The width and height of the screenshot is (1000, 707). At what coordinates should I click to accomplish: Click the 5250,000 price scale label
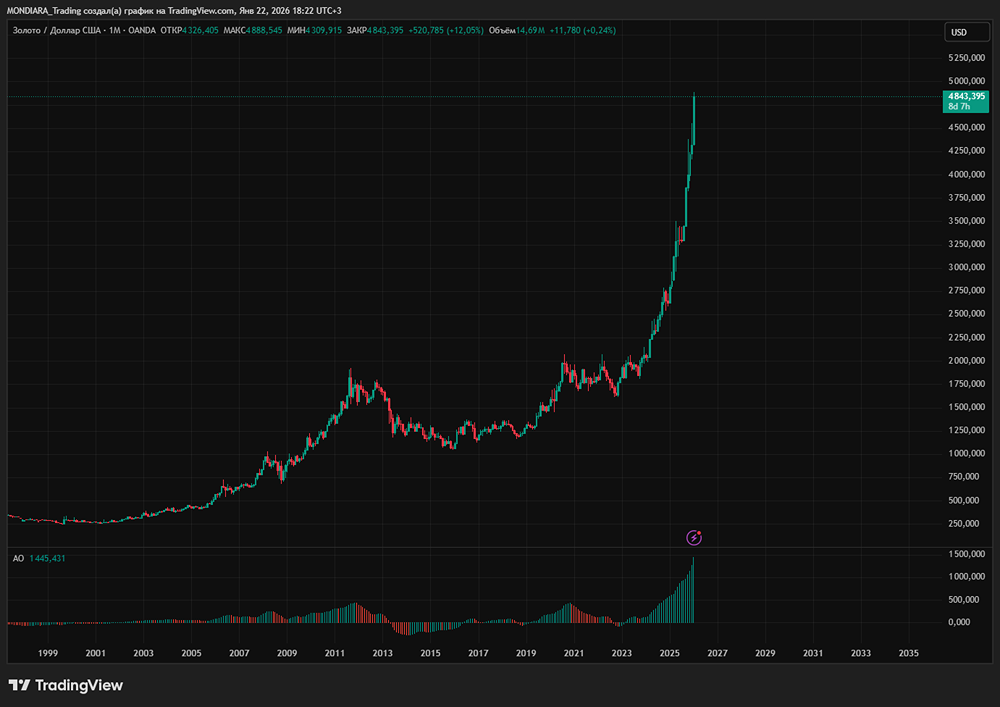[966, 57]
